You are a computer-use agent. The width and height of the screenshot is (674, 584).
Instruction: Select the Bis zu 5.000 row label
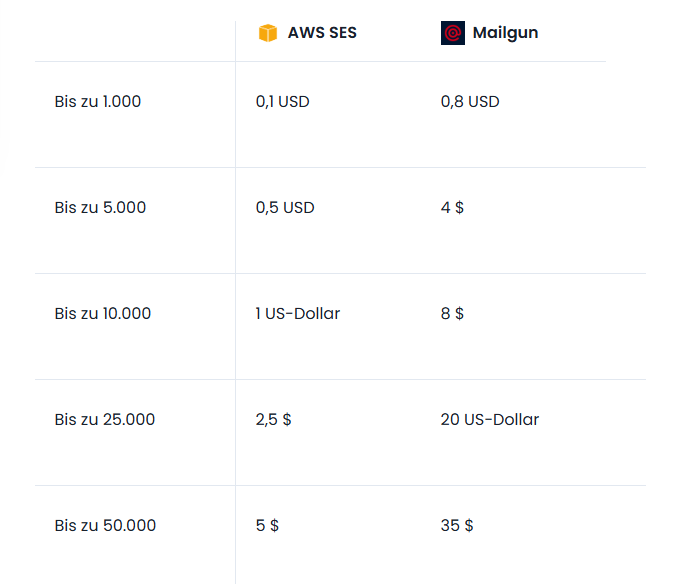pyautogui.click(x=100, y=208)
